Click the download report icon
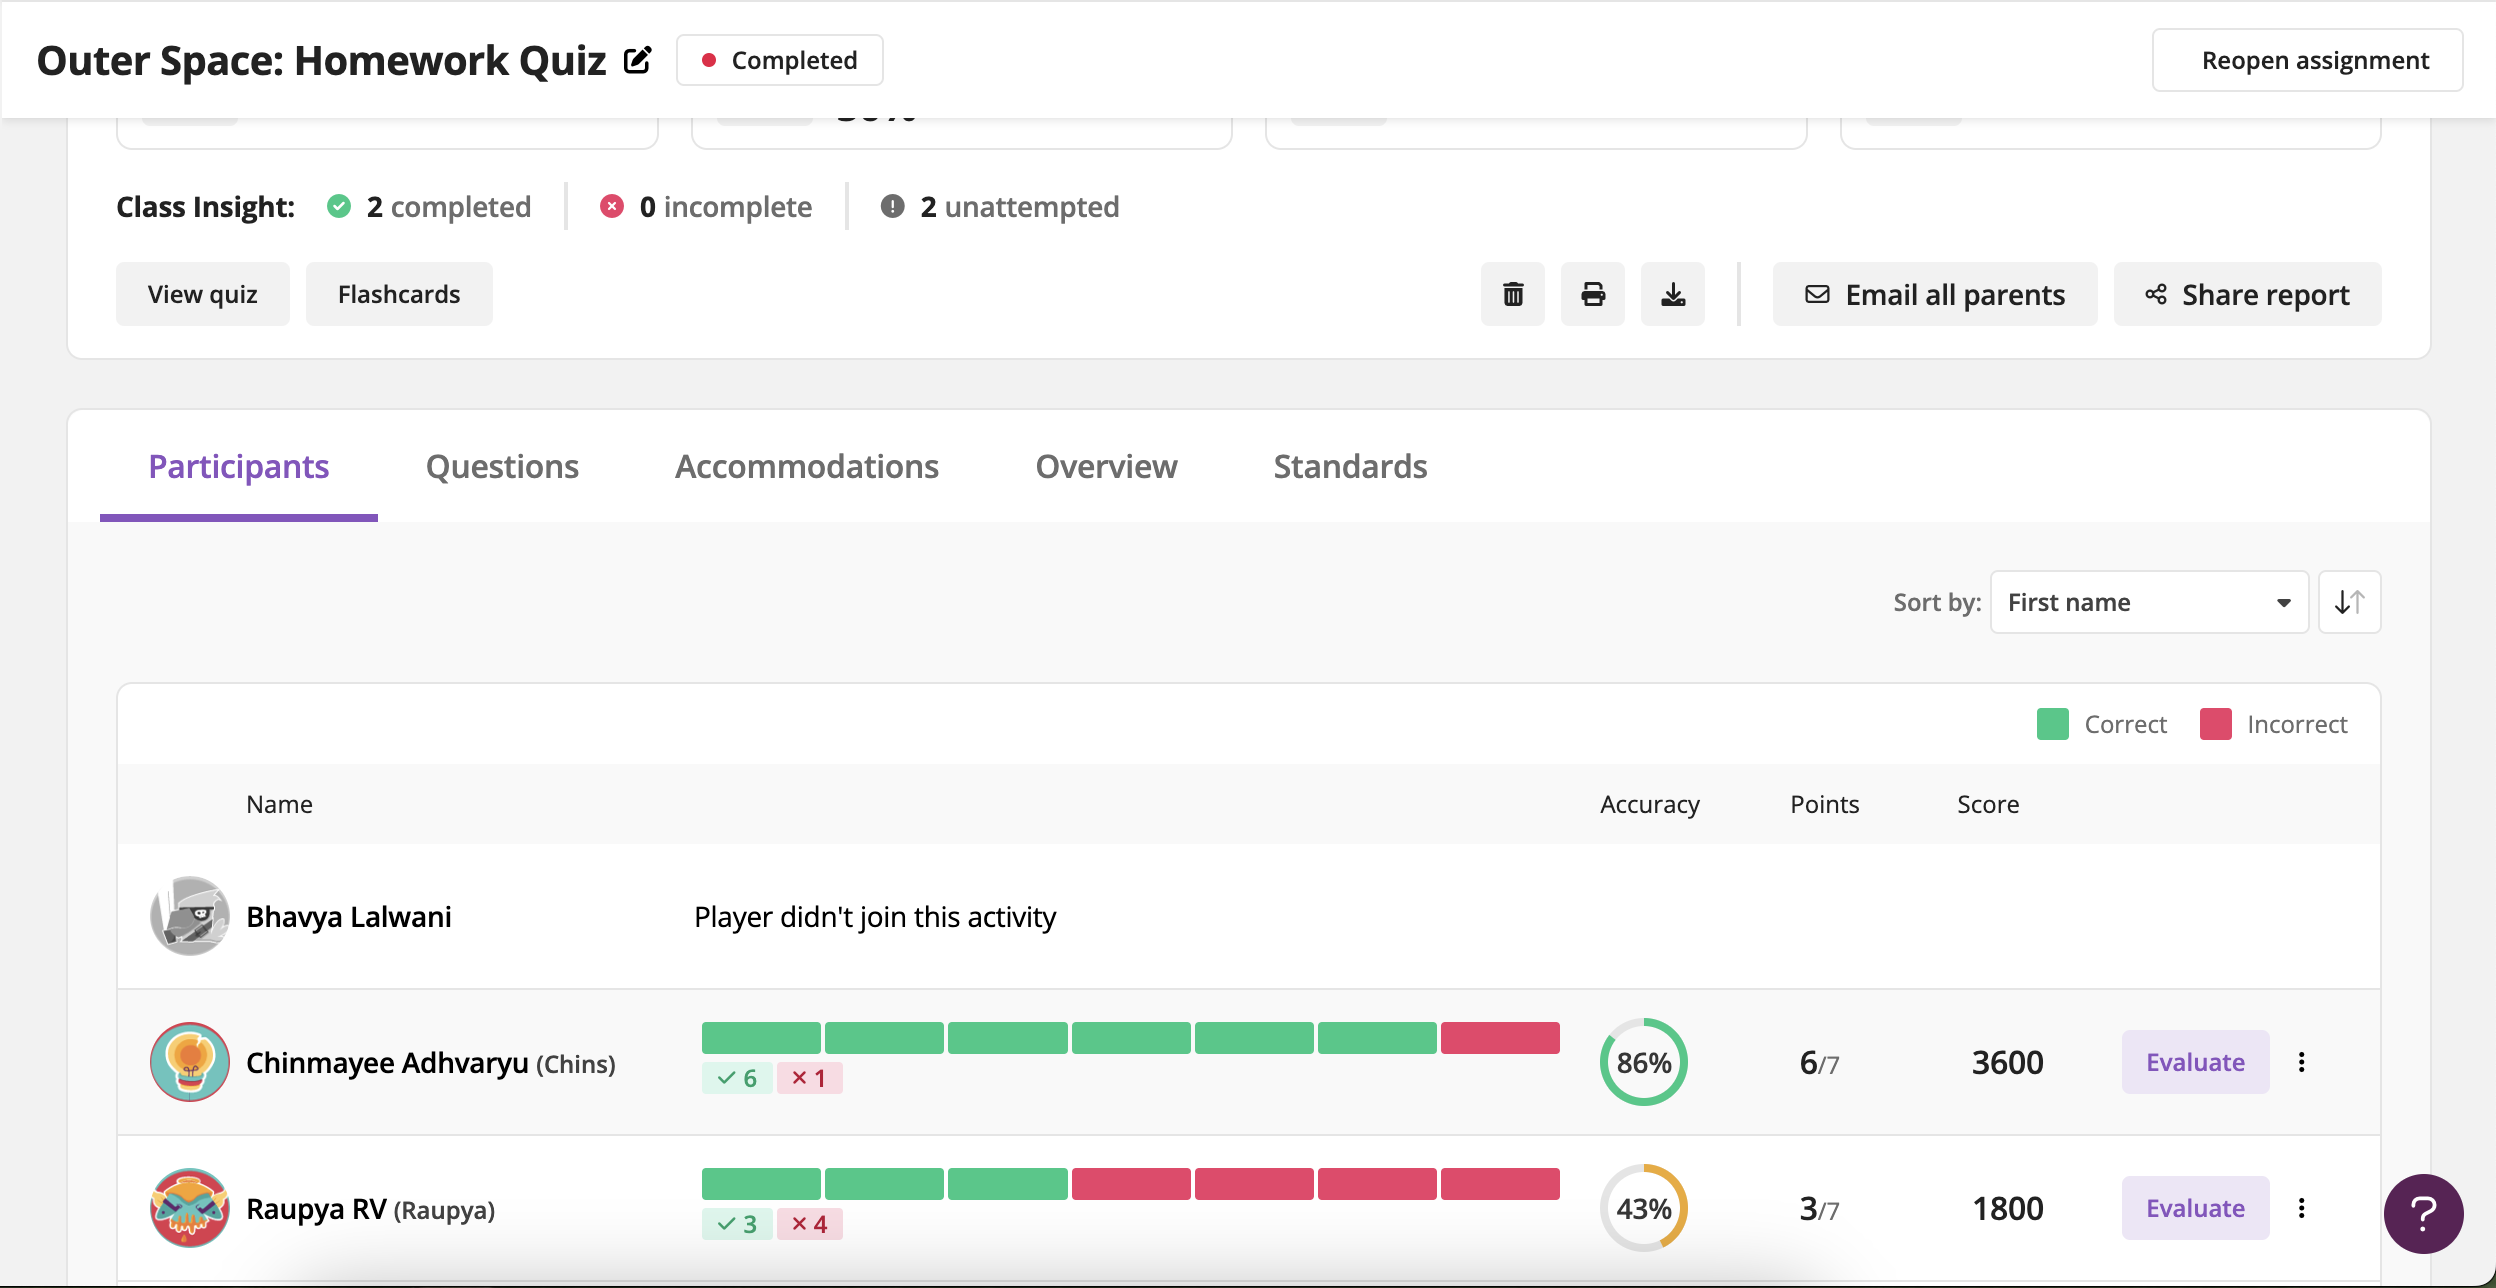 click(1673, 294)
